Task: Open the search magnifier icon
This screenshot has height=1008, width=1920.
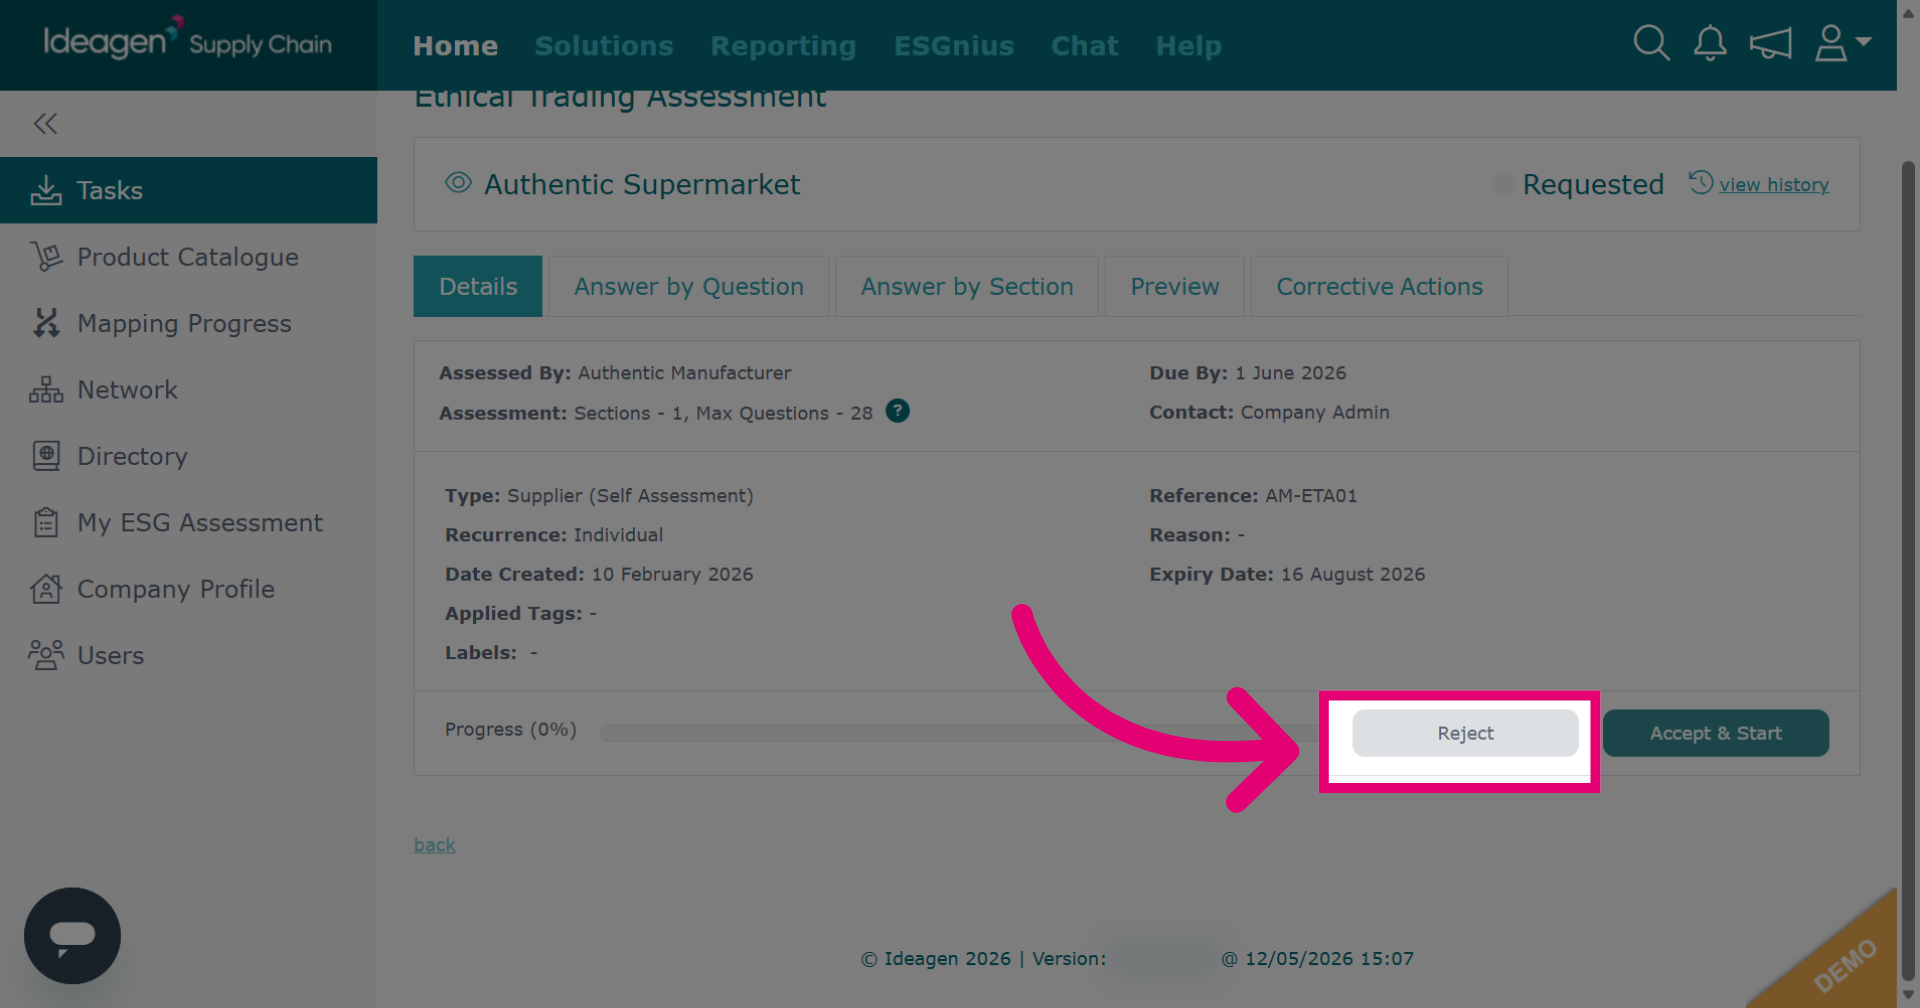Action: [1651, 44]
